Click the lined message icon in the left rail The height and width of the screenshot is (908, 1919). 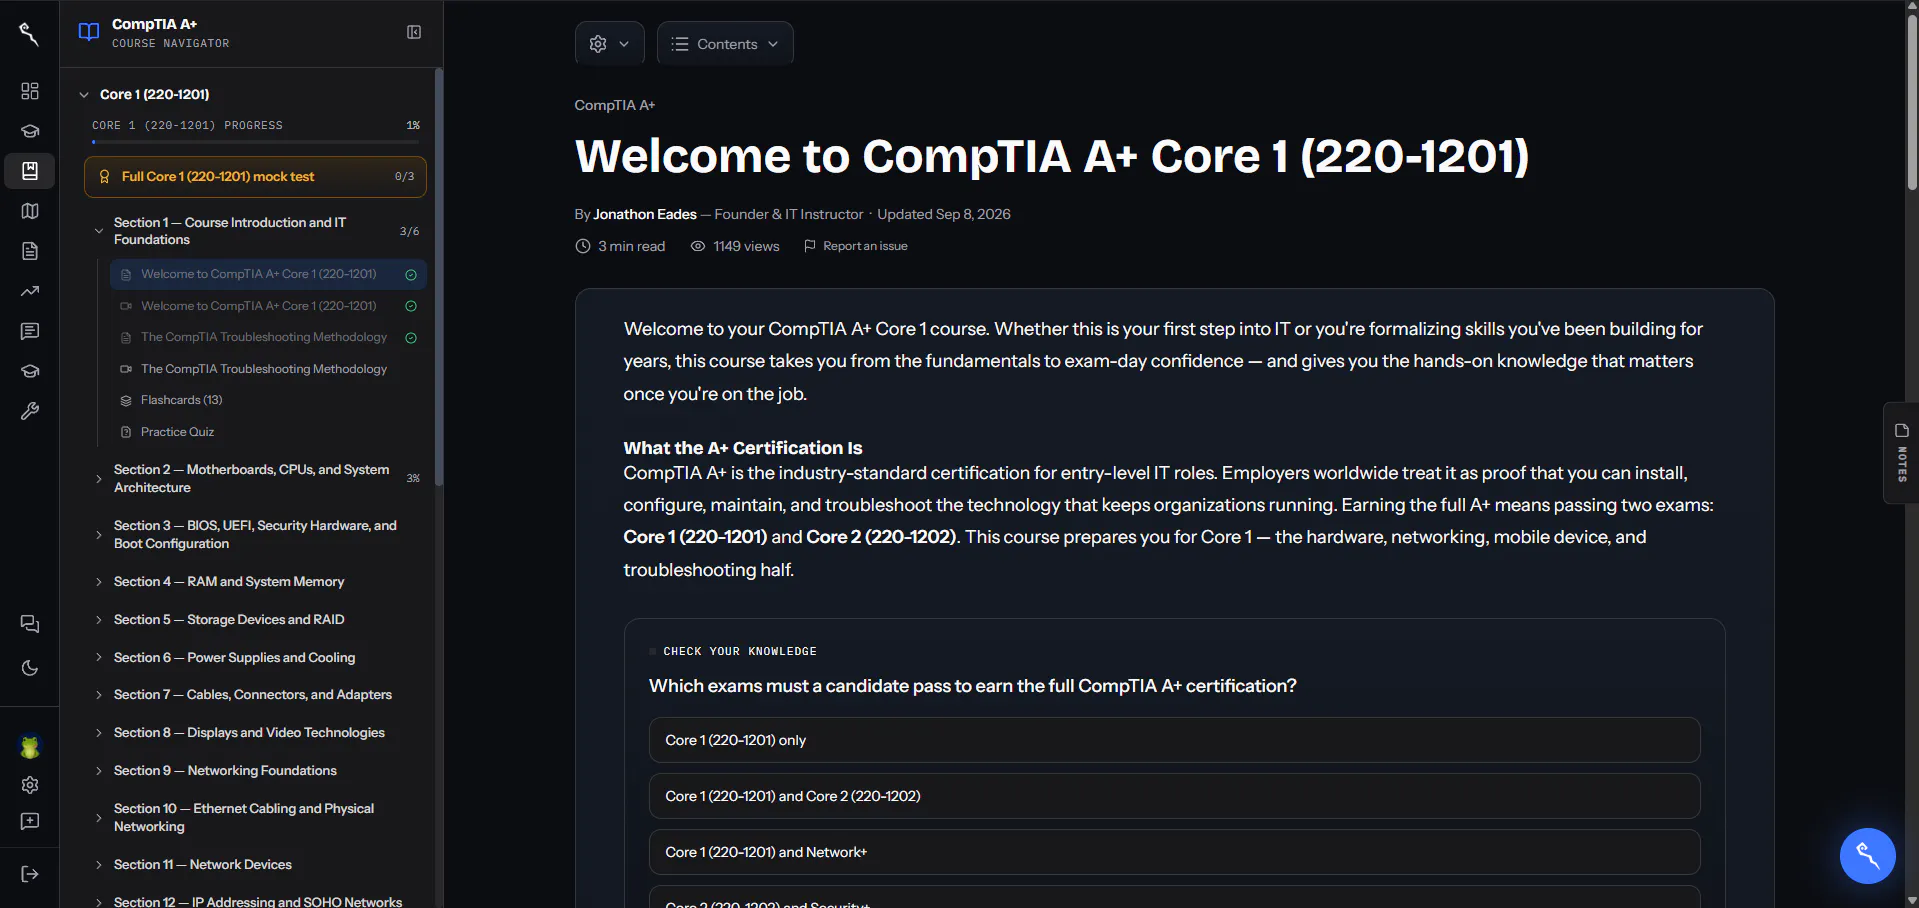point(30,331)
